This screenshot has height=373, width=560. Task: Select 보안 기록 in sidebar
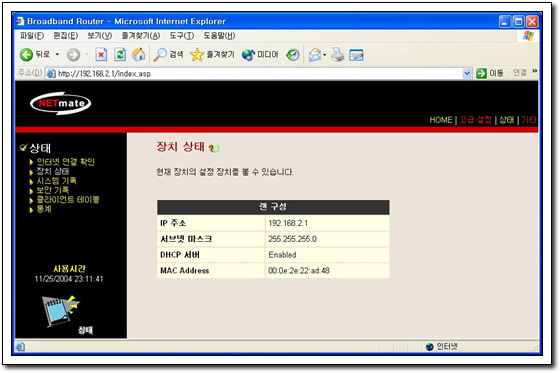[x=53, y=190]
